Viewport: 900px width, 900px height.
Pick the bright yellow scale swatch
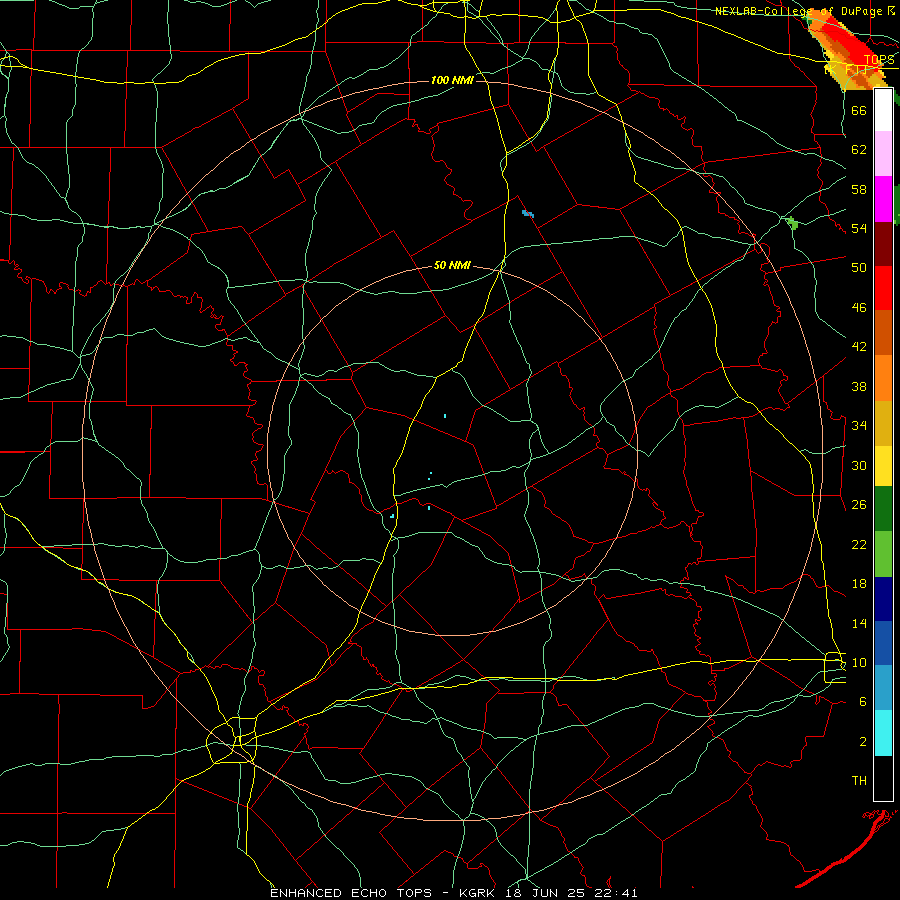[883, 465]
